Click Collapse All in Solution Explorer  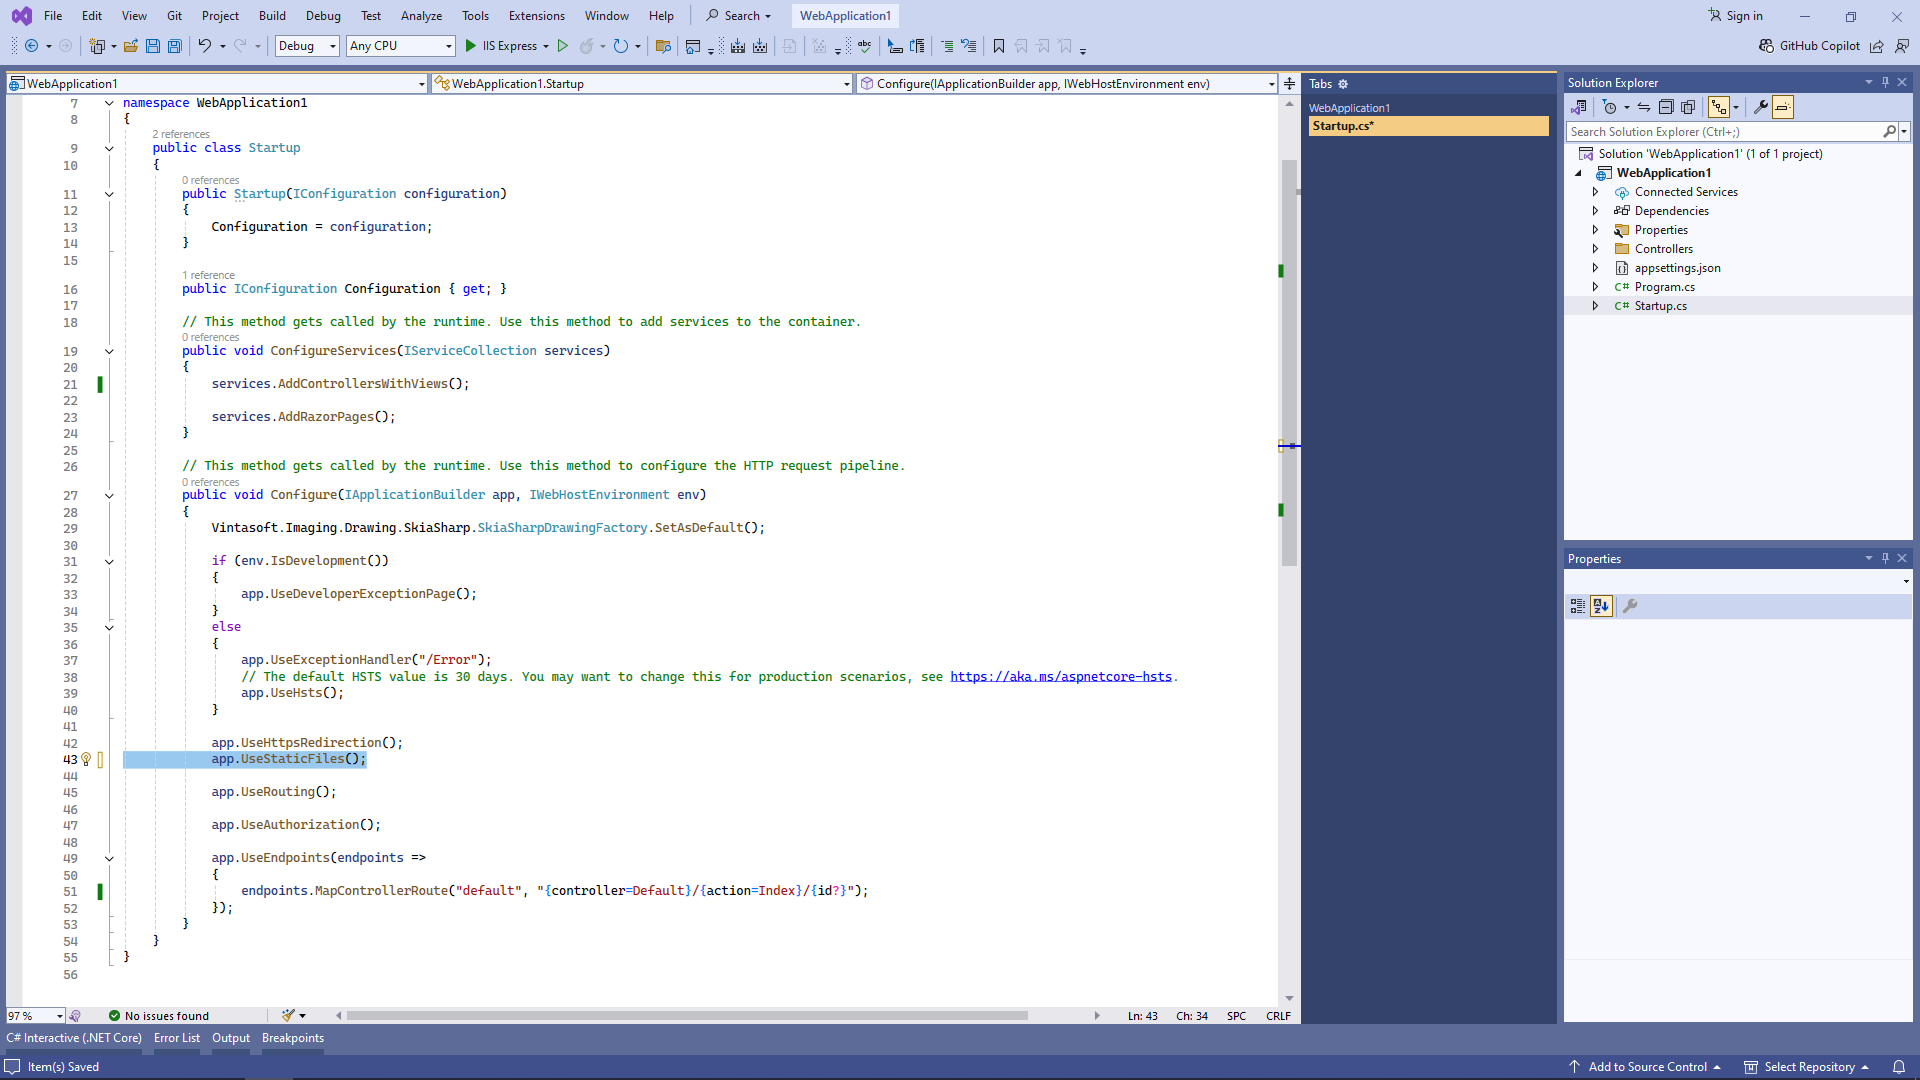tap(1666, 107)
